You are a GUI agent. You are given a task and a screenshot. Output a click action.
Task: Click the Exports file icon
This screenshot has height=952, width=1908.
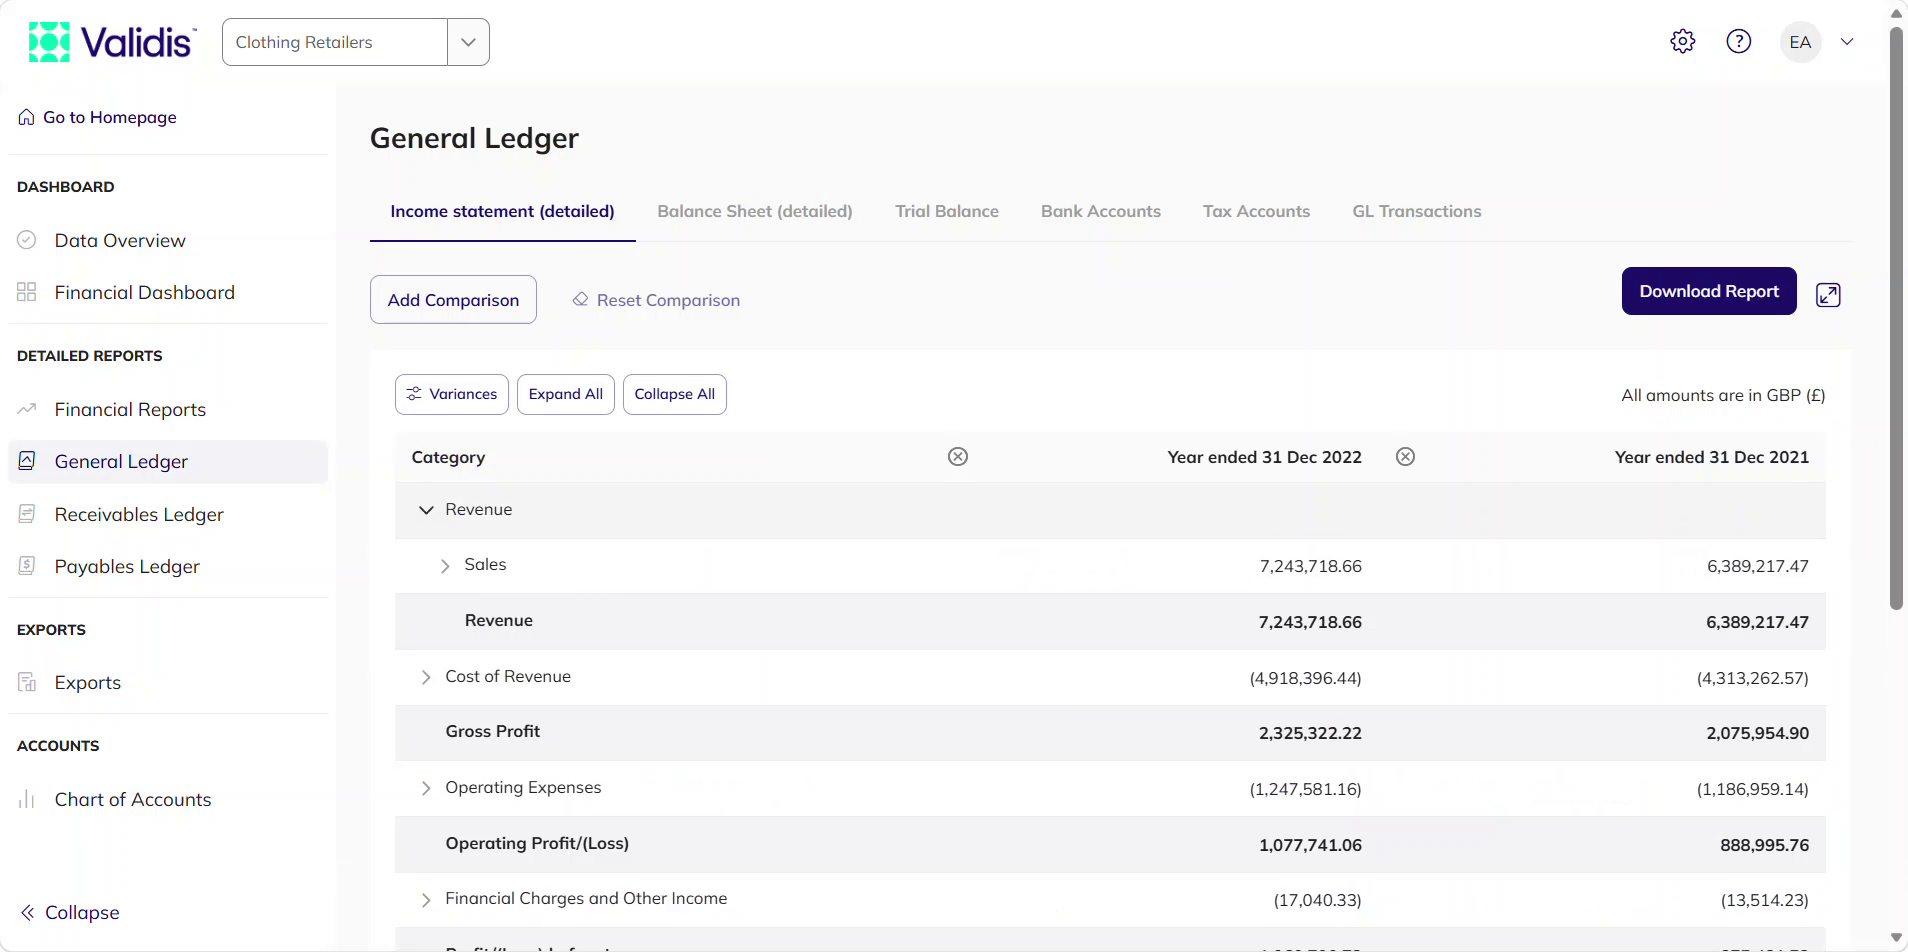pyautogui.click(x=27, y=682)
